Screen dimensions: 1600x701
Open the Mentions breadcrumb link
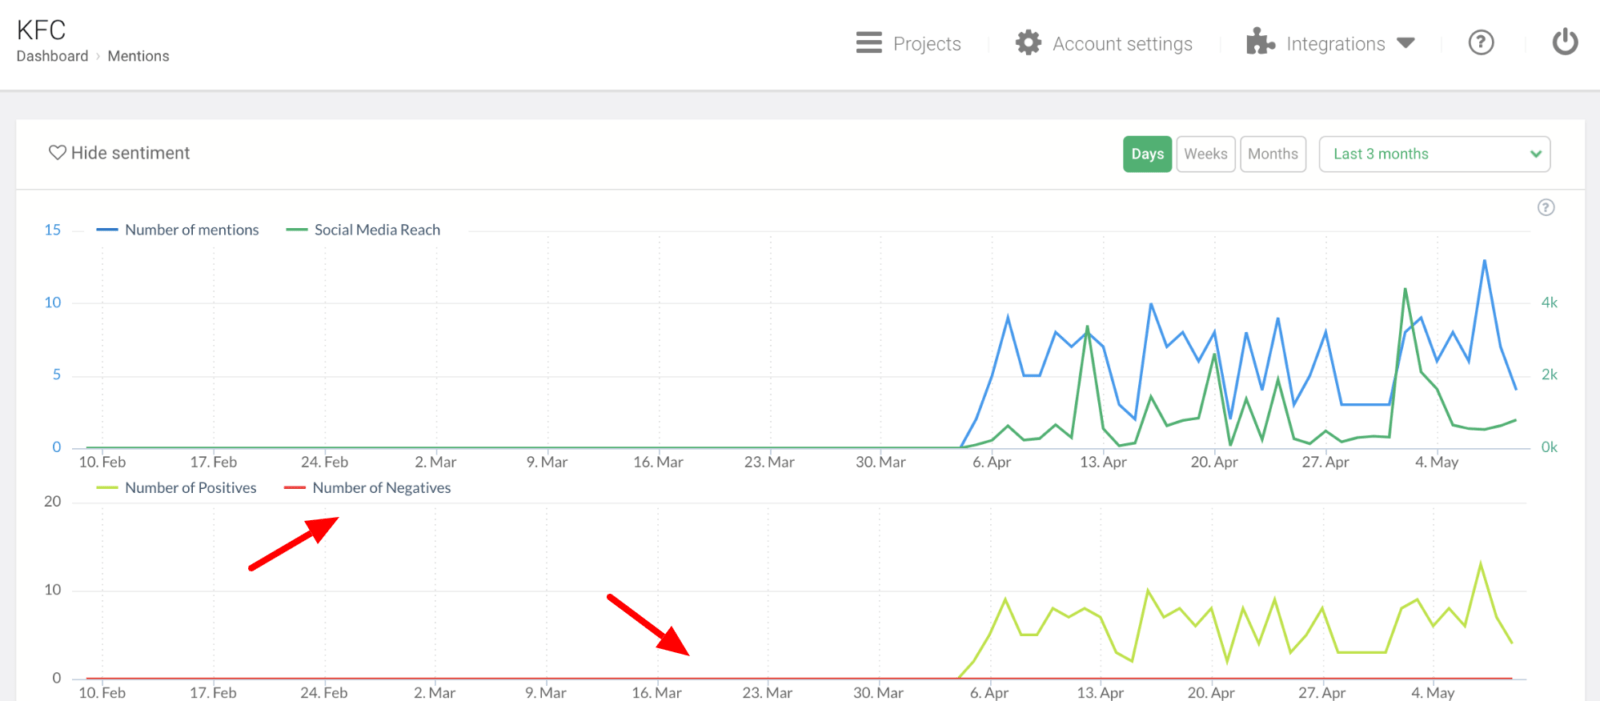pyautogui.click(x=138, y=56)
